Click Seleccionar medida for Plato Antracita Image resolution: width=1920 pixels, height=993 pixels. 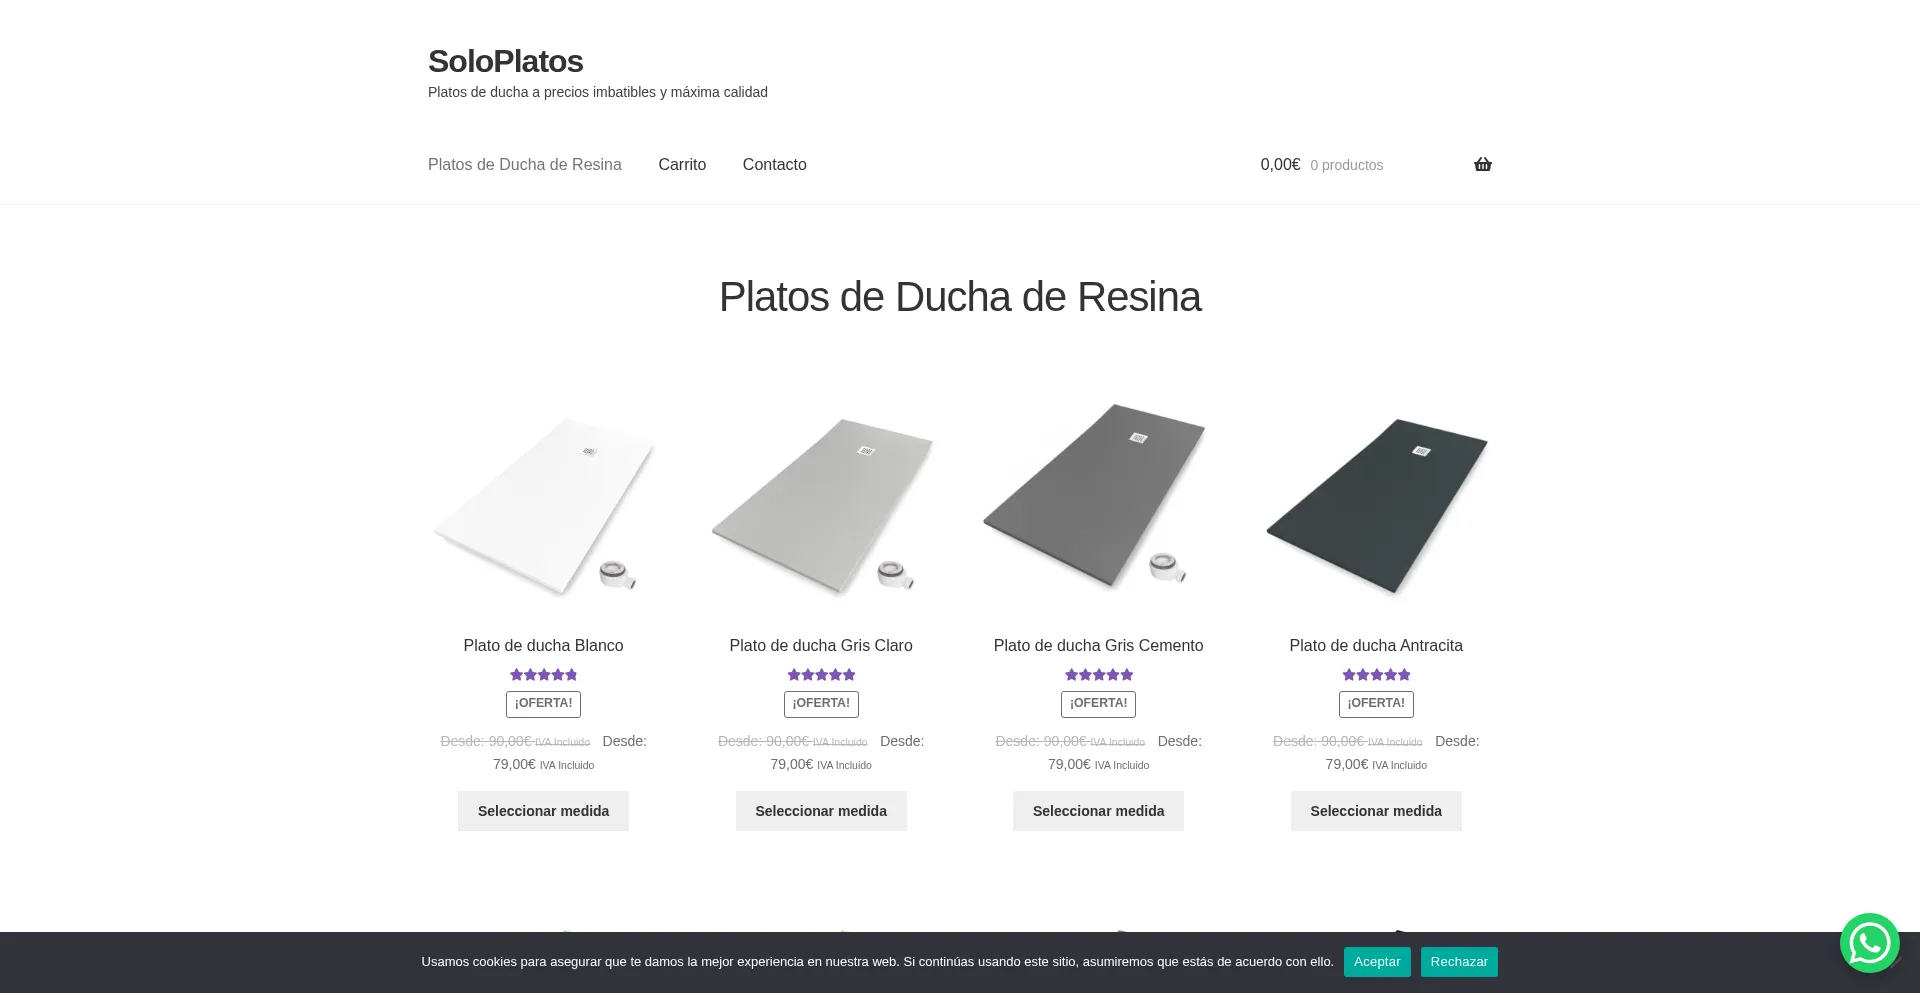[1375, 811]
